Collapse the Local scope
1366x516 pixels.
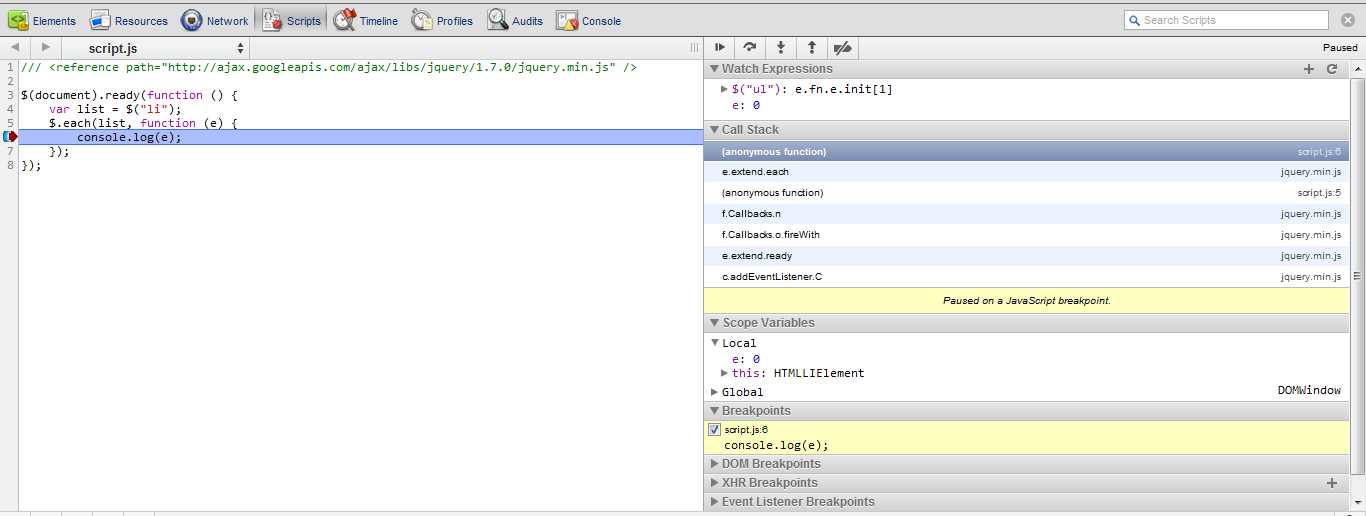(x=714, y=343)
